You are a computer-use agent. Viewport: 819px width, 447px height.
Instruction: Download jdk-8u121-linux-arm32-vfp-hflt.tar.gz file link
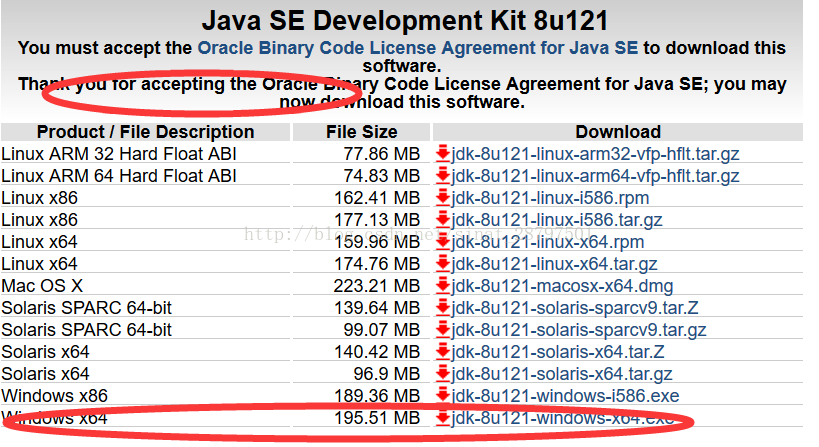tap(595, 154)
